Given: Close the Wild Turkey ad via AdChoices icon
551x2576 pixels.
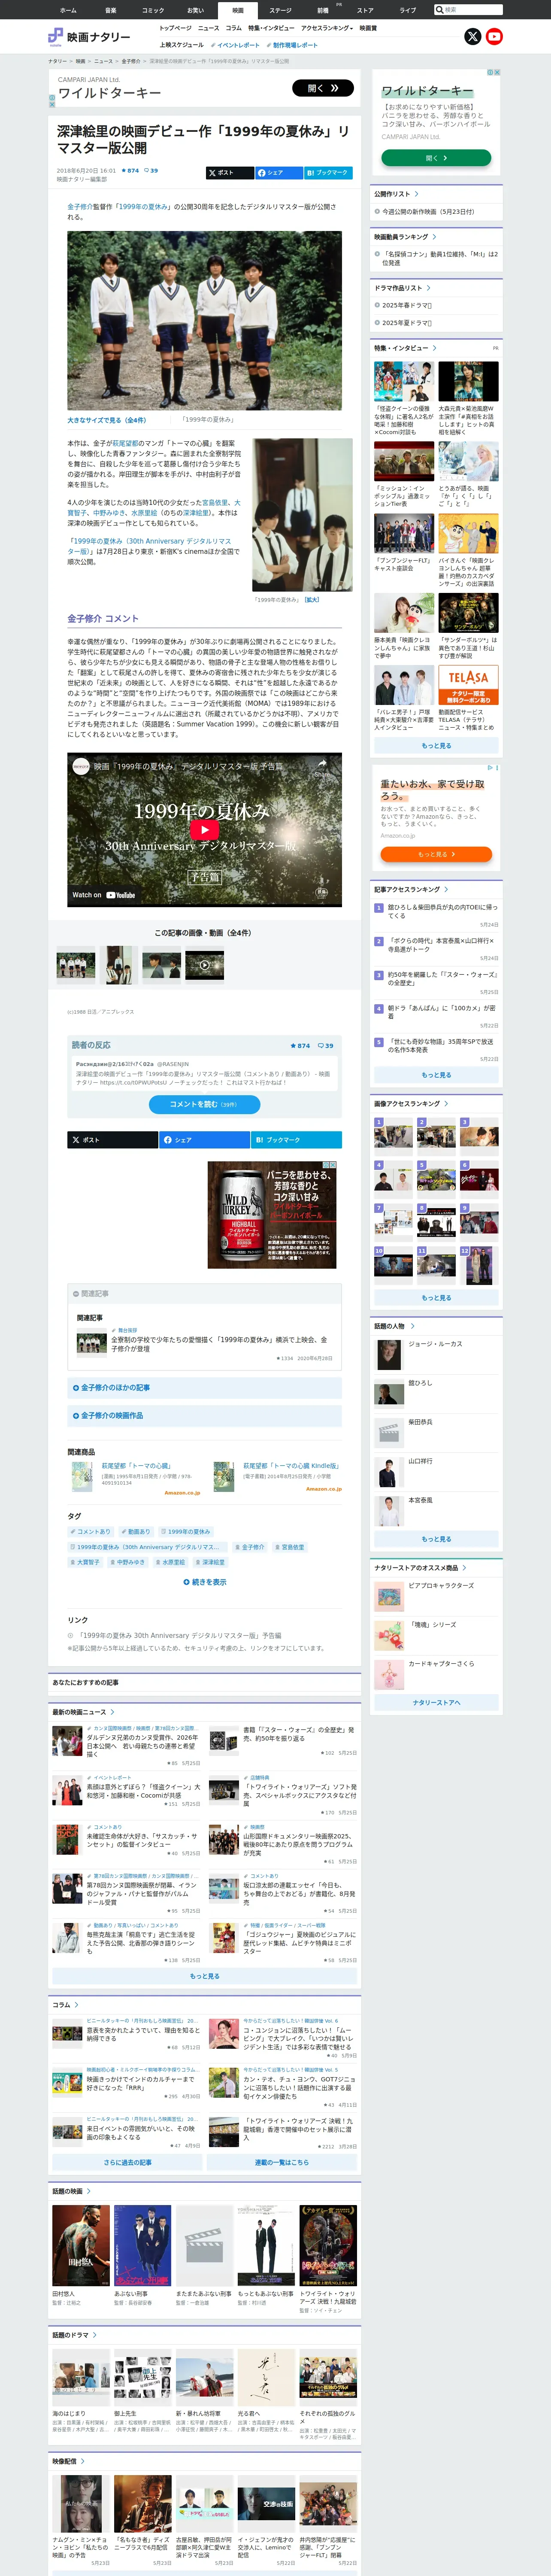Looking at the screenshot, I should (x=332, y=1165).
